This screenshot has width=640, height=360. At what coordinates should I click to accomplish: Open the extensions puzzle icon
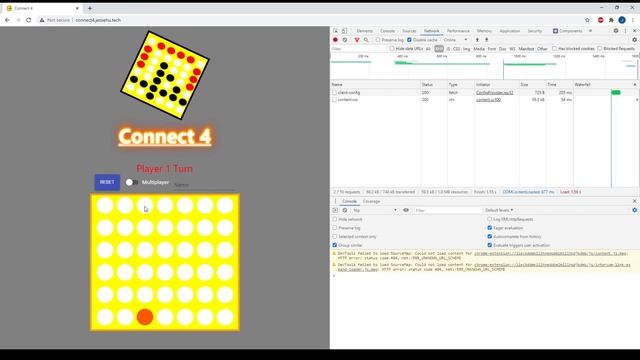(x=611, y=20)
